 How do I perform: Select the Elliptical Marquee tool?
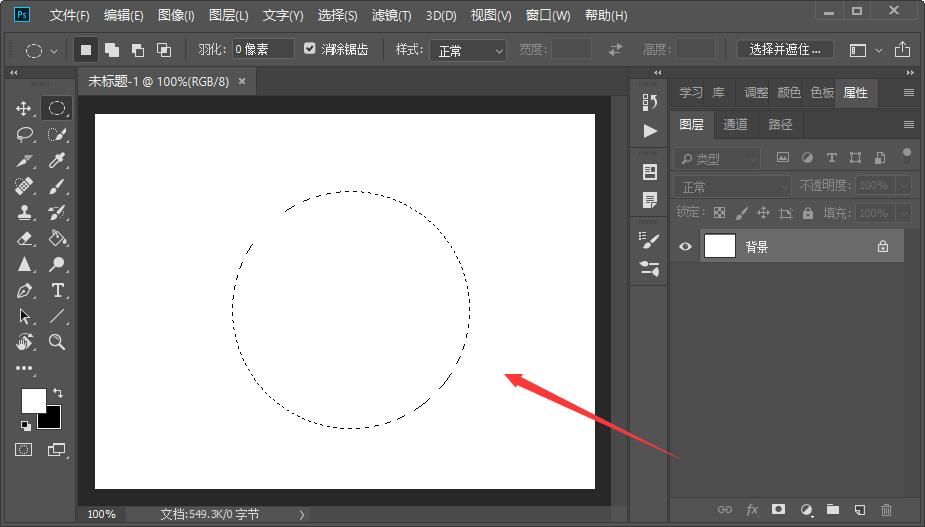57,109
